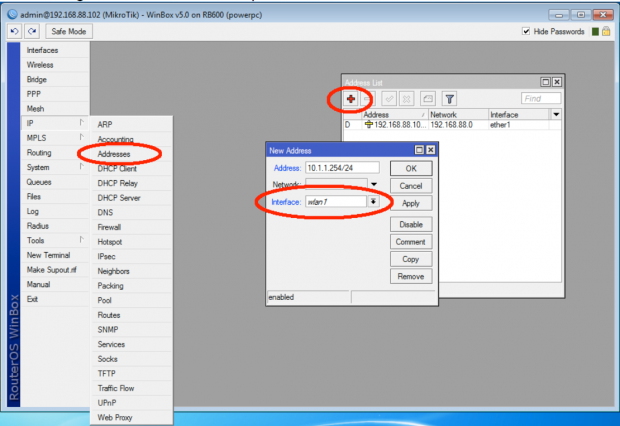The width and height of the screenshot is (620, 426).
Task: Maximize the Address List window
Action: point(546,82)
